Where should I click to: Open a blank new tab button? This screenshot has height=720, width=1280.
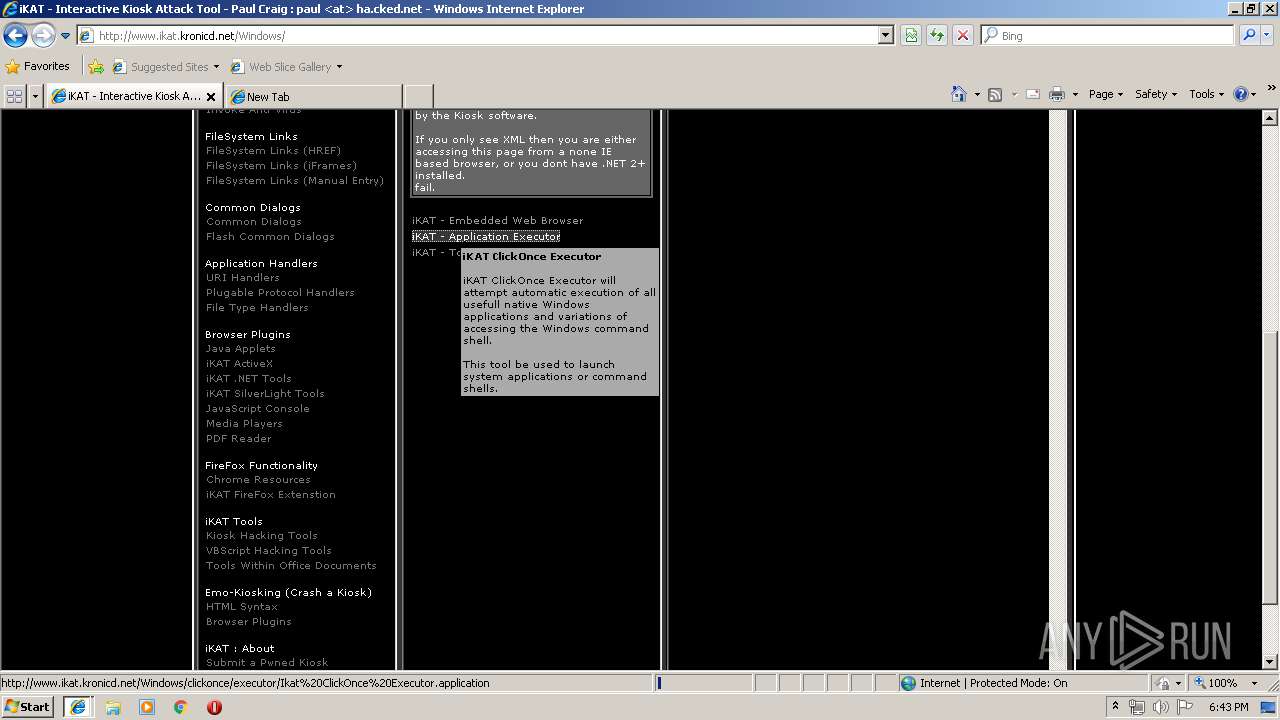(418, 97)
